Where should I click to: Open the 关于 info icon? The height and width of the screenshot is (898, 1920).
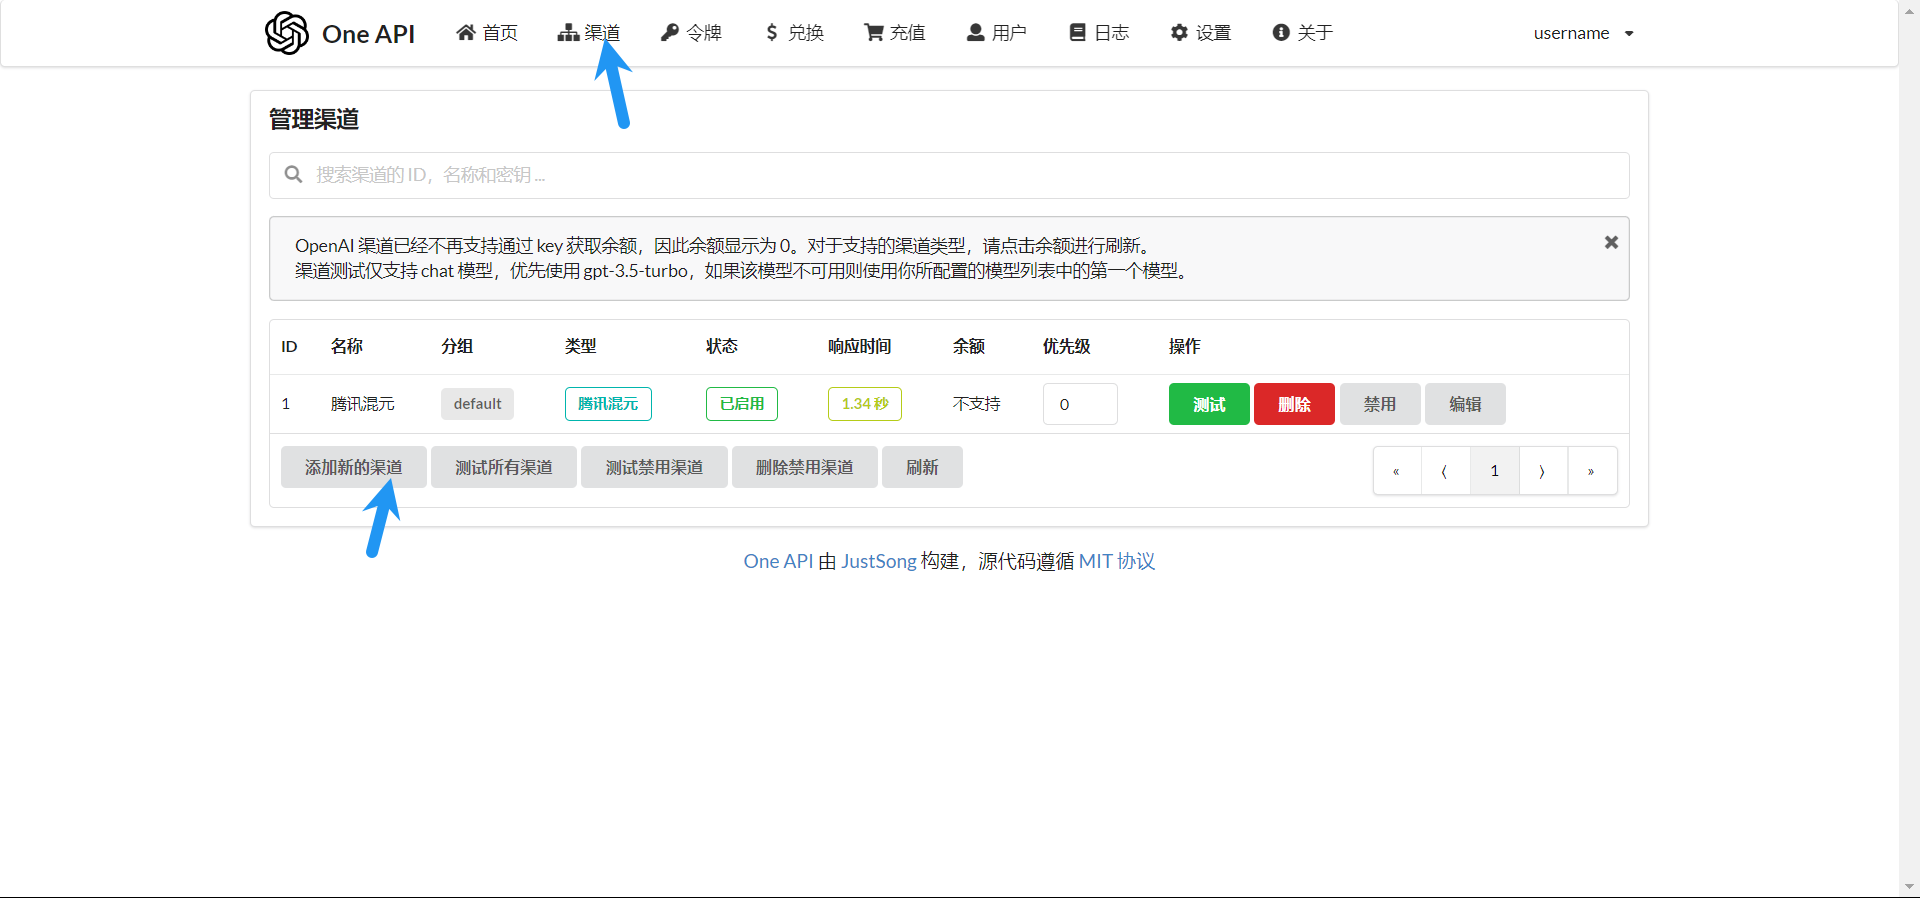click(x=1281, y=33)
